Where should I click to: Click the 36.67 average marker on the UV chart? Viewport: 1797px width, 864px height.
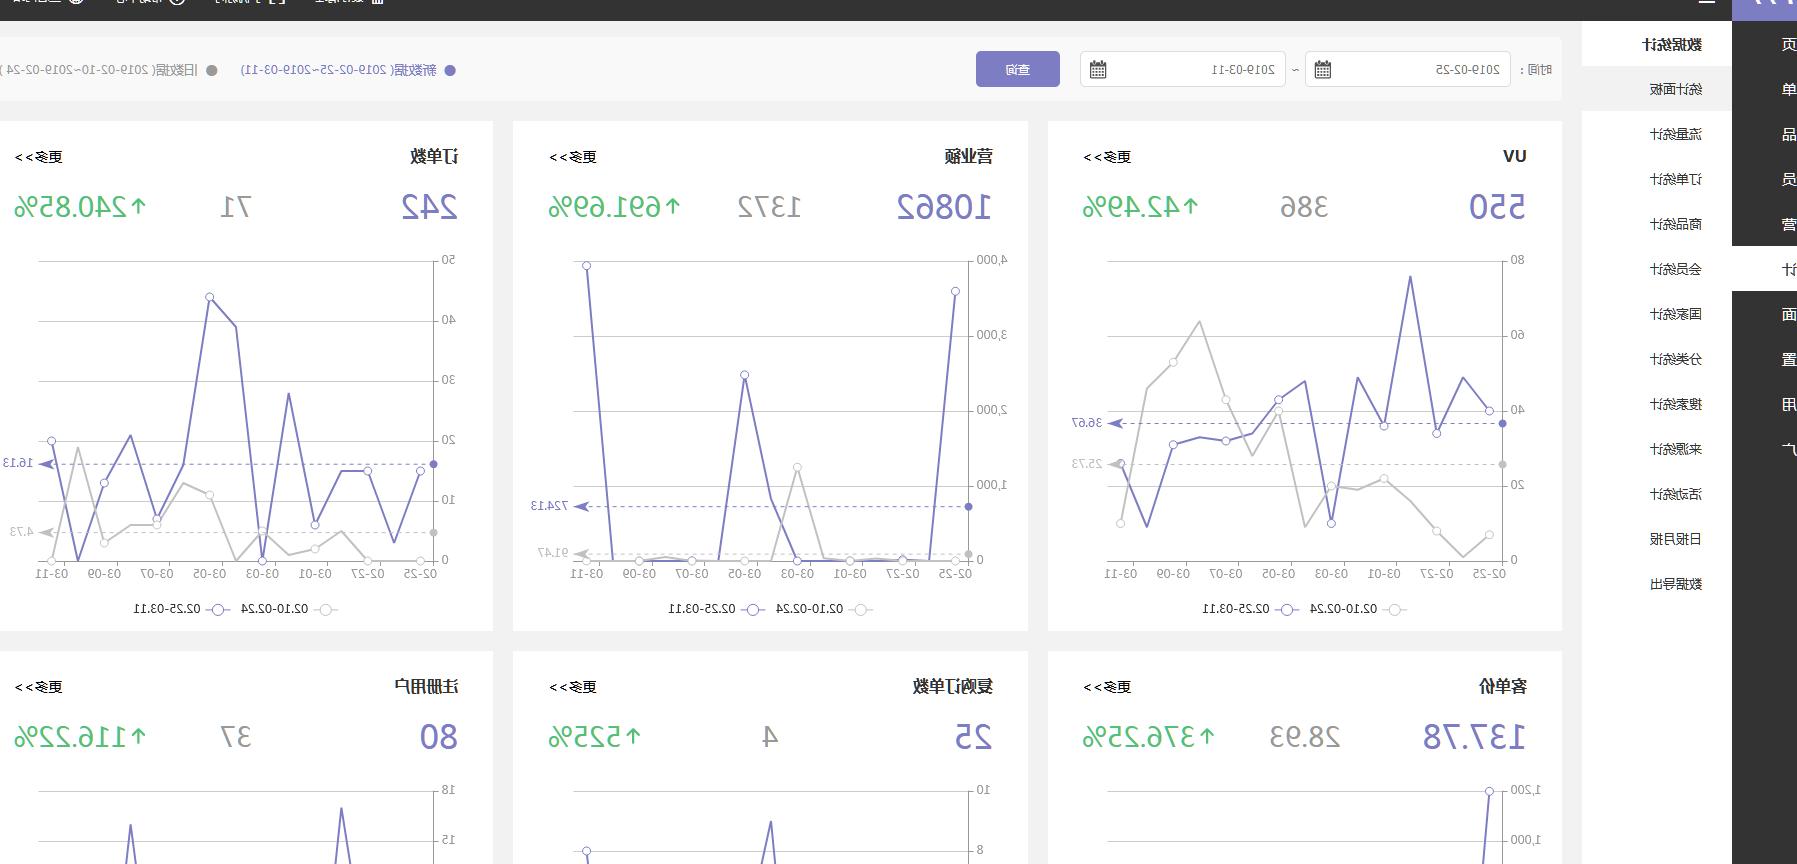1087,423
